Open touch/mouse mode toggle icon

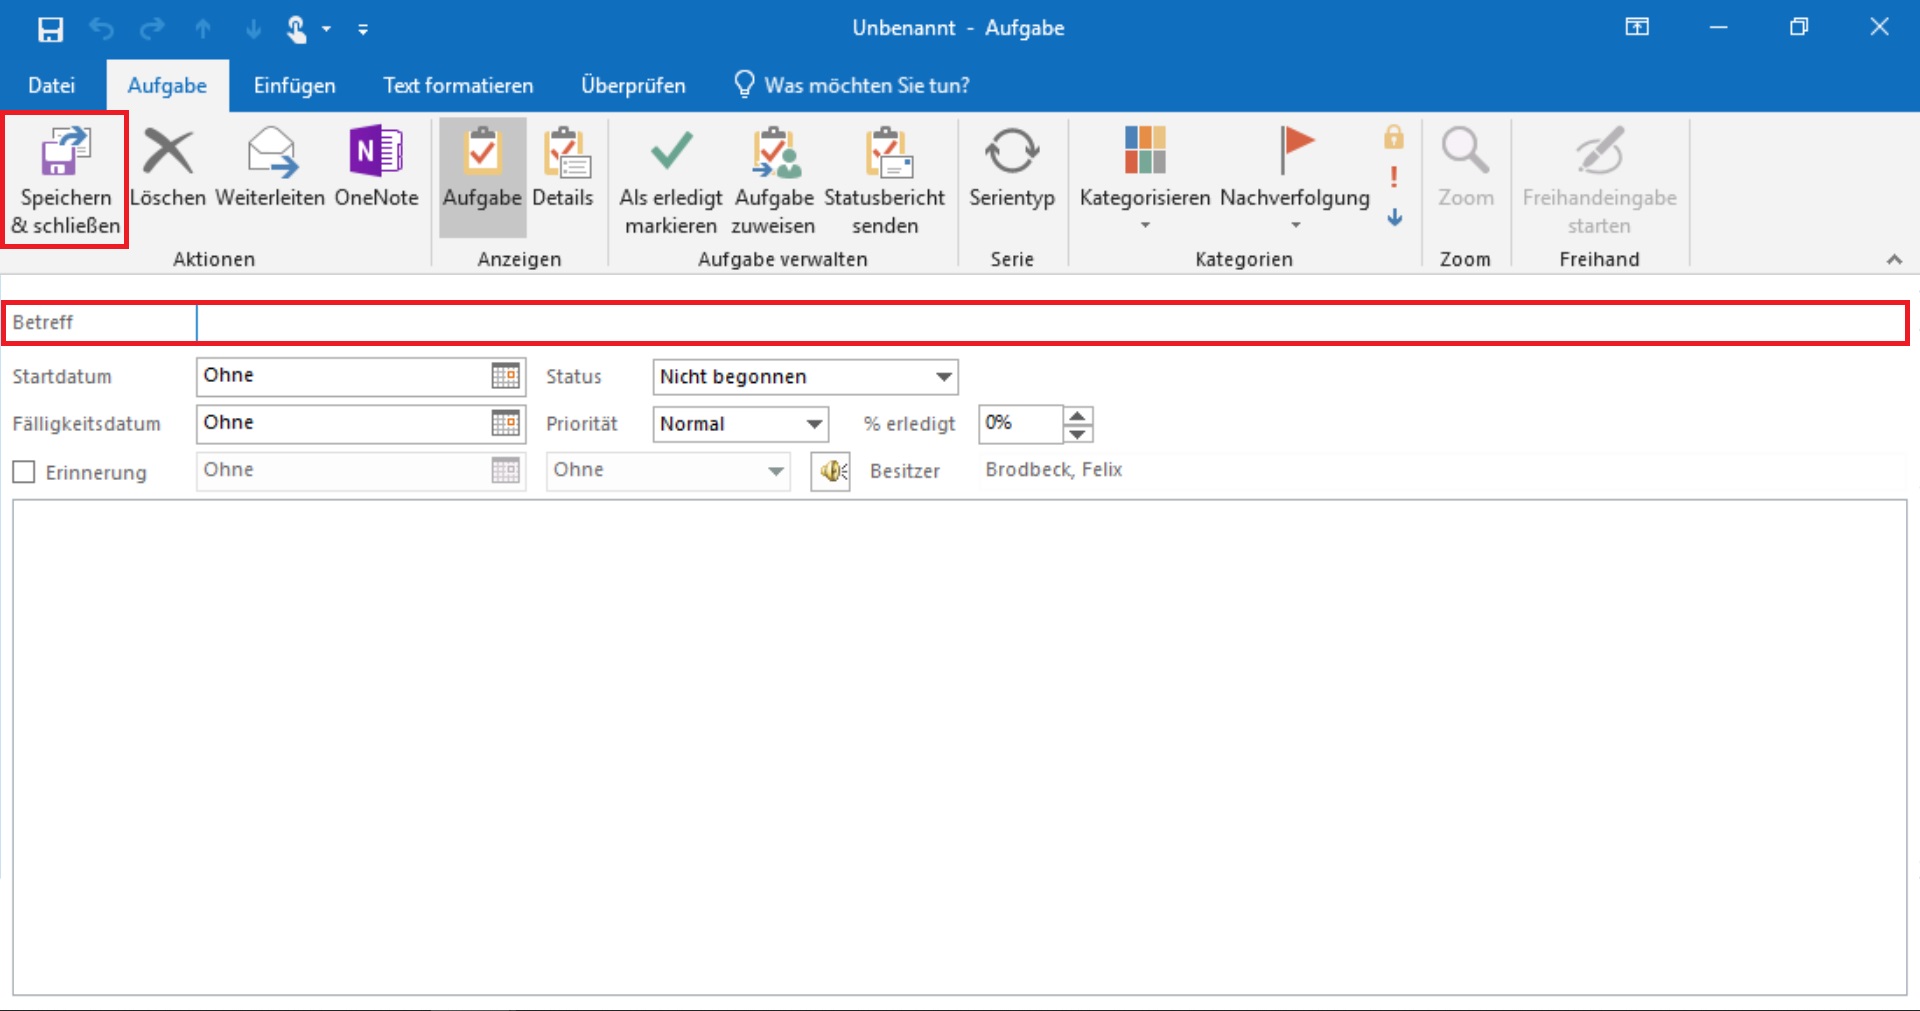pyautogui.click(x=298, y=29)
